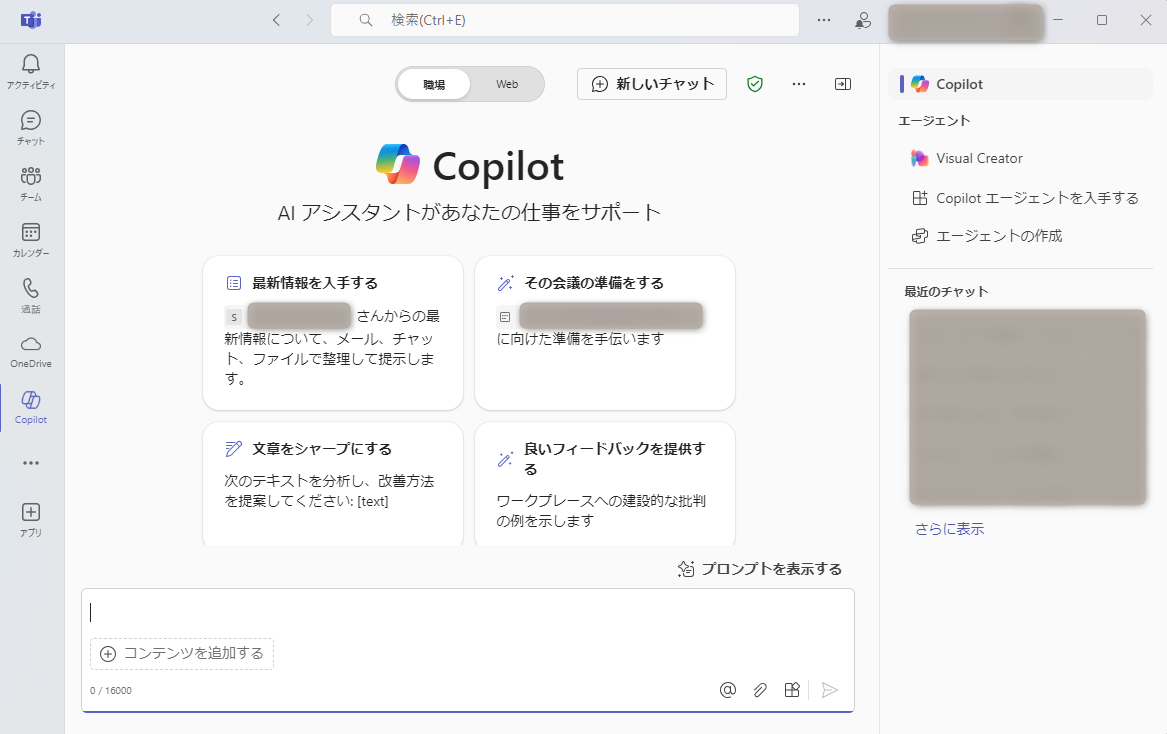Click コンテンツを追加する (add content) button
Viewport: 1167px width, 734px height.
(x=182, y=654)
